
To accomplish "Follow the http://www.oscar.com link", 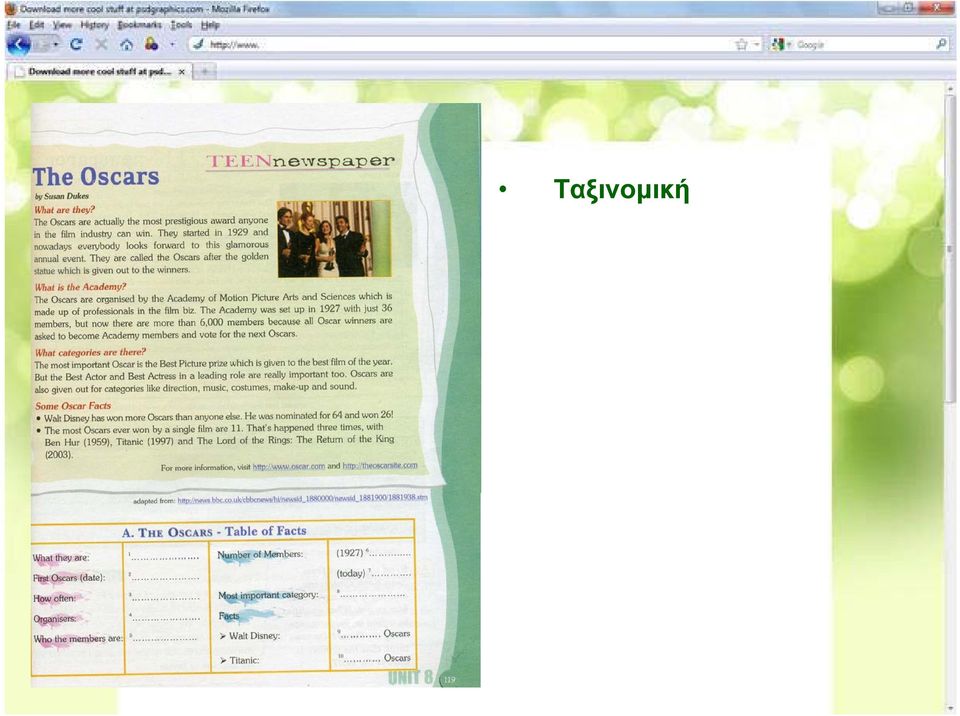I will tap(289, 466).
